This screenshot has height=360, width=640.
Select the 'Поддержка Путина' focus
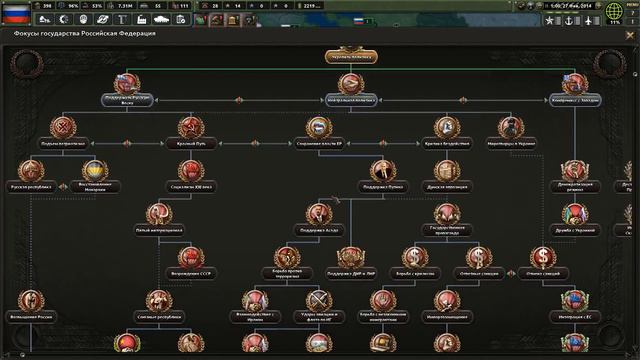coord(383,176)
